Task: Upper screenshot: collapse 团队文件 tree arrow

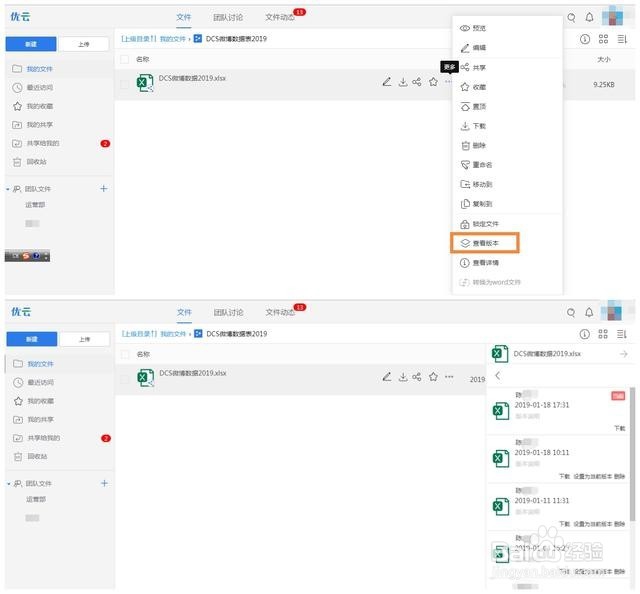Action: pos(8,189)
